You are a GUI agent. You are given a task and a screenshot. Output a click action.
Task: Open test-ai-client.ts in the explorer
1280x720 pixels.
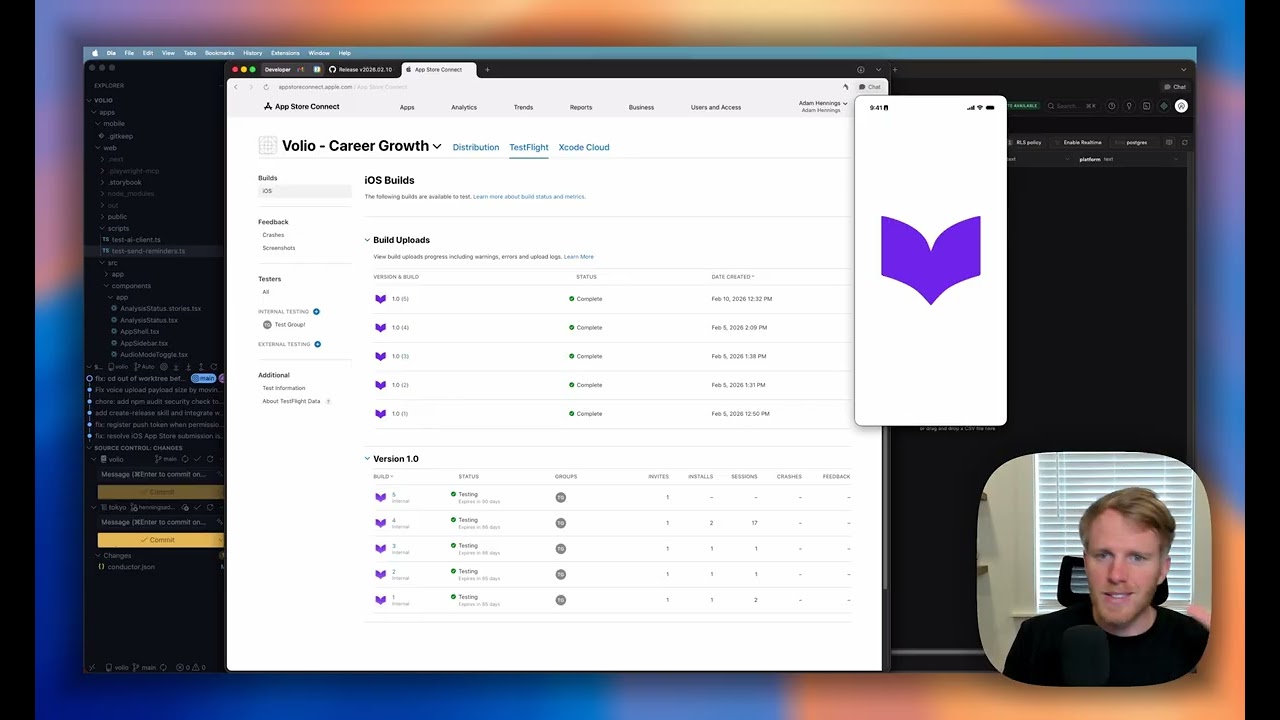pos(136,240)
